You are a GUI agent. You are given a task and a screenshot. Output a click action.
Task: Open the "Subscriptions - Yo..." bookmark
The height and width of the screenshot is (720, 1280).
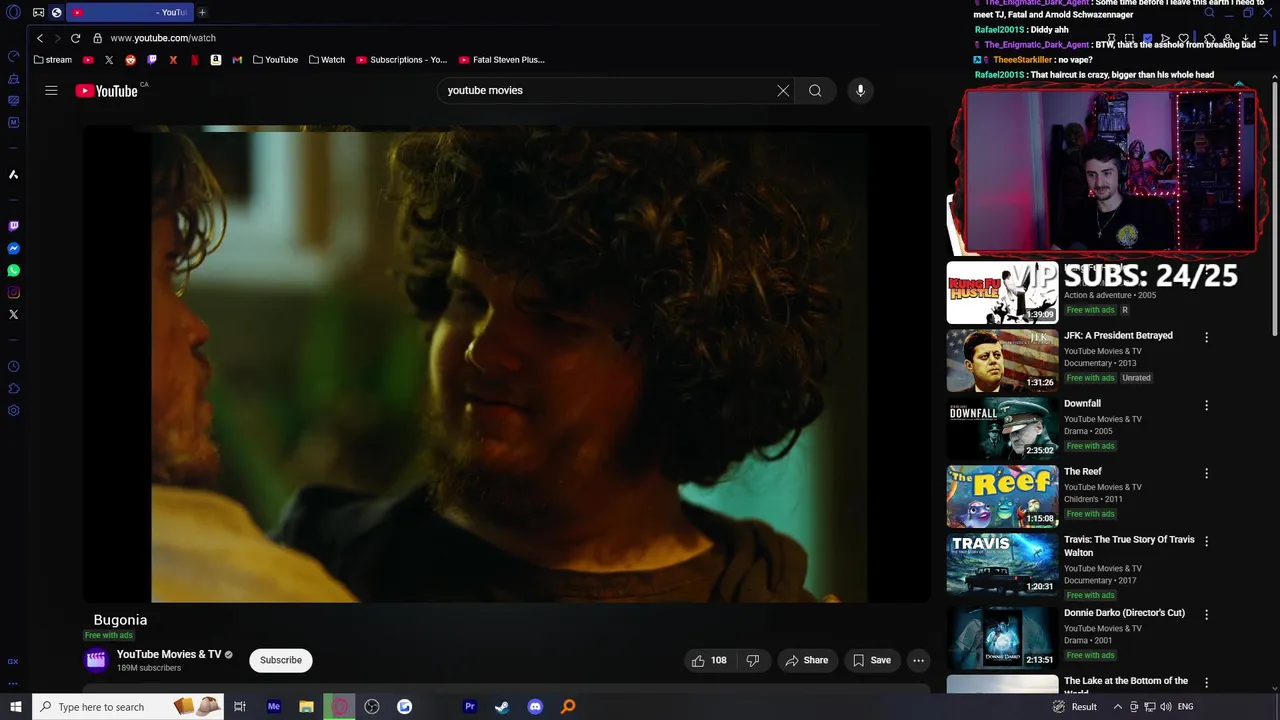402,60
